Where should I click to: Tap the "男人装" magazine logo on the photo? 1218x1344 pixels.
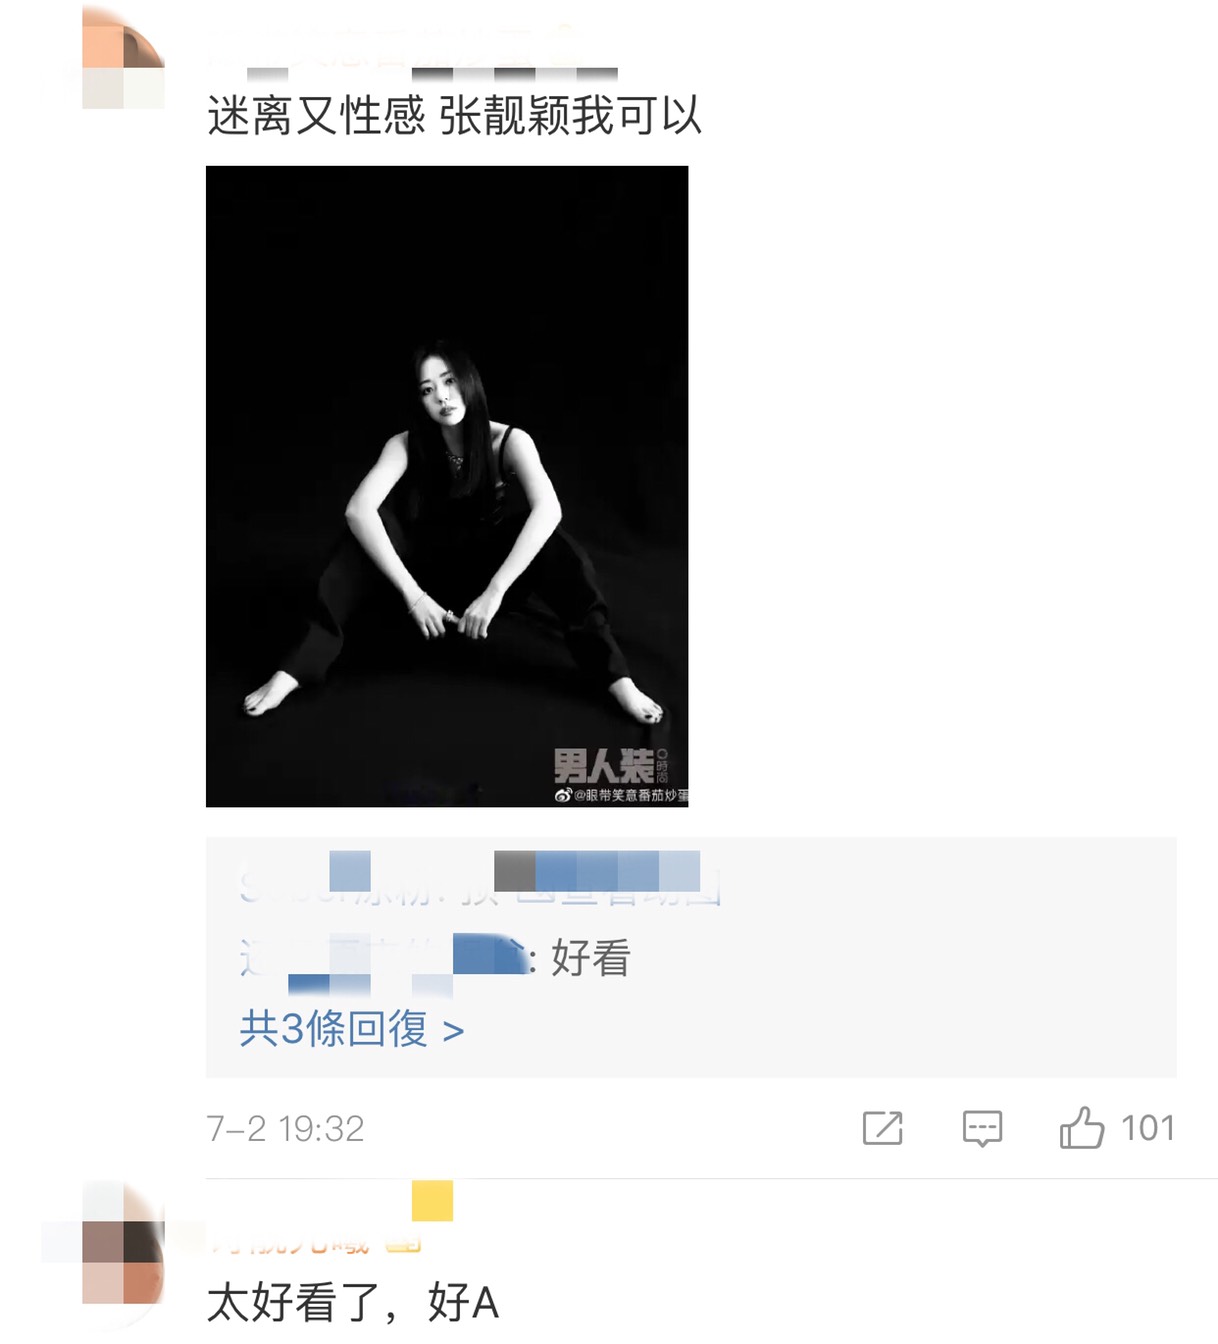pos(604,766)
